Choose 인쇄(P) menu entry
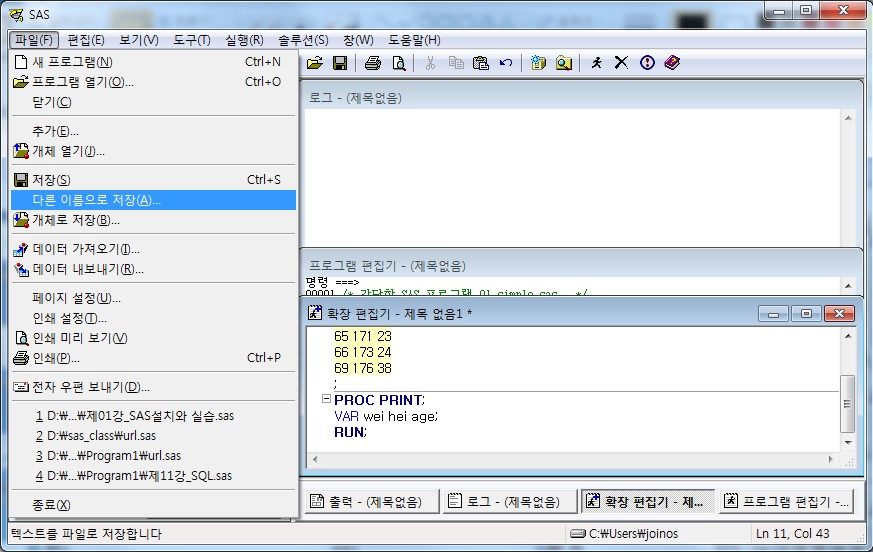873x552 pixels. pyautogui.click(x=153, y=358)
